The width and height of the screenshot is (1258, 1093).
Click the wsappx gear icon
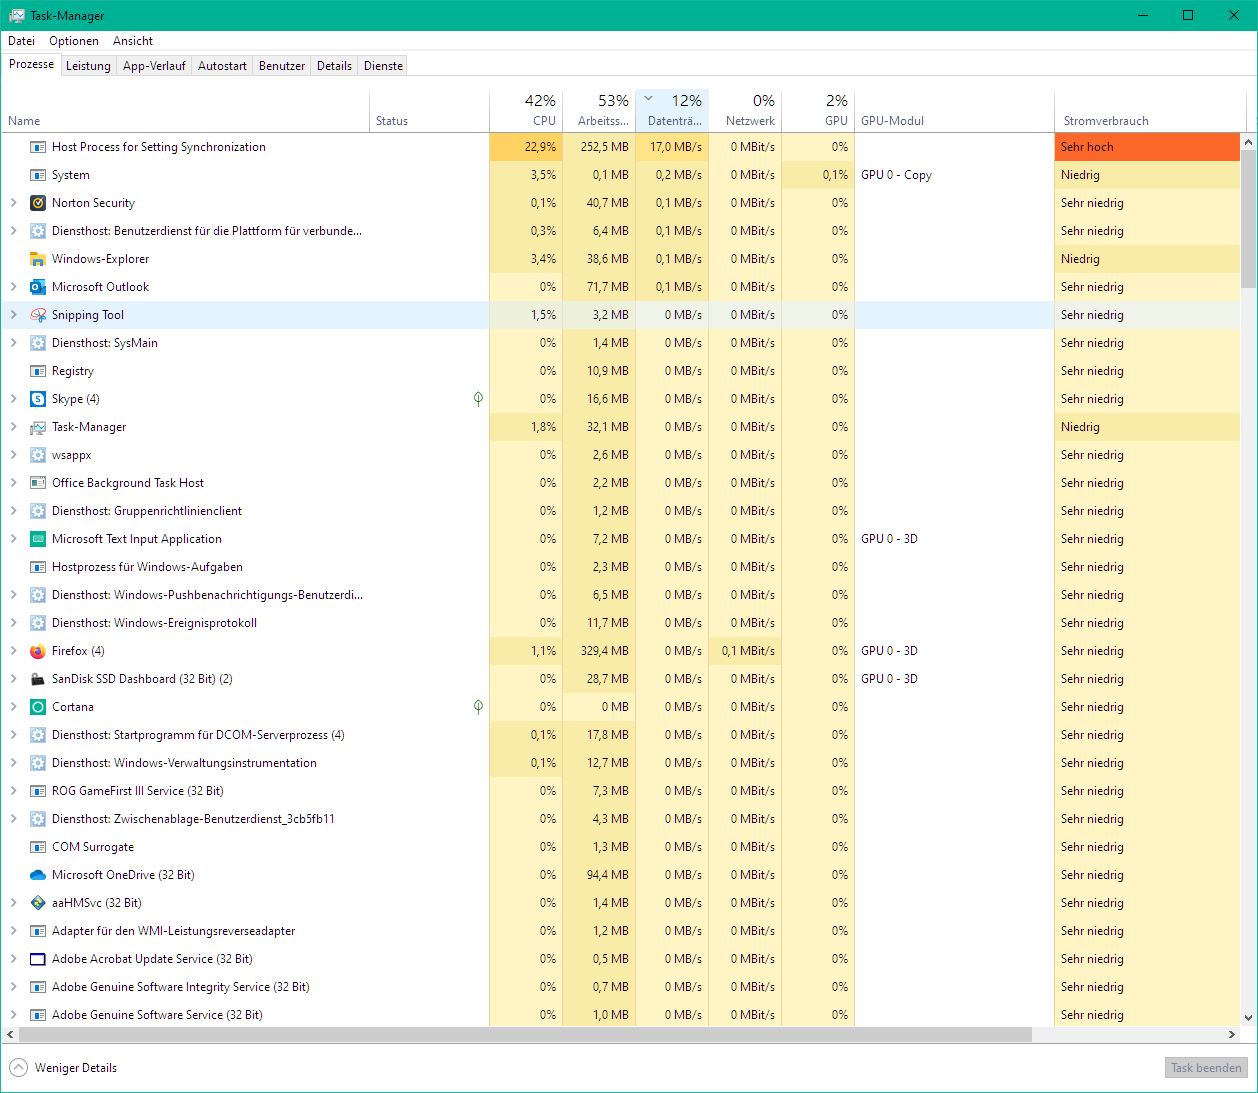coord(38,455)
